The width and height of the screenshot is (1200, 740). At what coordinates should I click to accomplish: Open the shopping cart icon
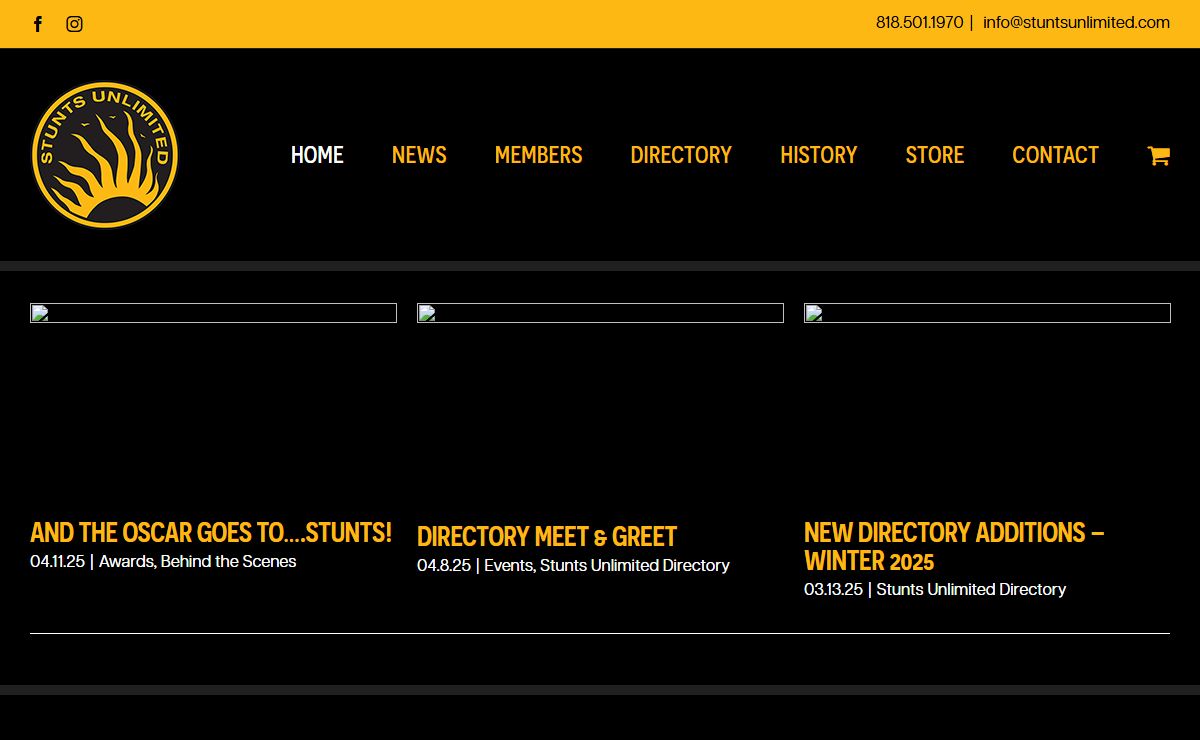pos(1158,155)
